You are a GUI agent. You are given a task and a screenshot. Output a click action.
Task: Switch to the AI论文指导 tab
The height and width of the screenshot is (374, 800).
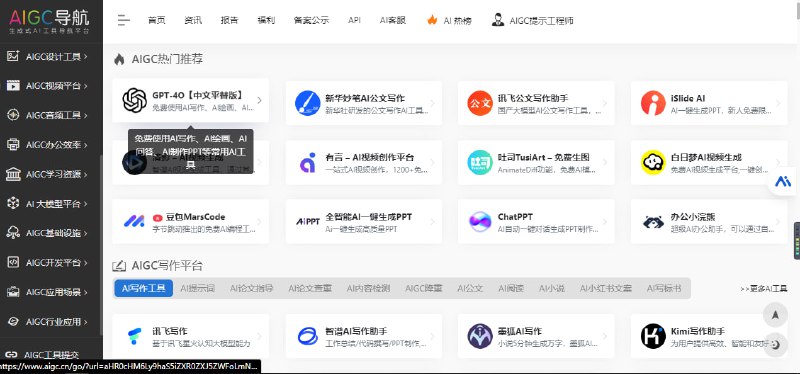click(252, 288)
